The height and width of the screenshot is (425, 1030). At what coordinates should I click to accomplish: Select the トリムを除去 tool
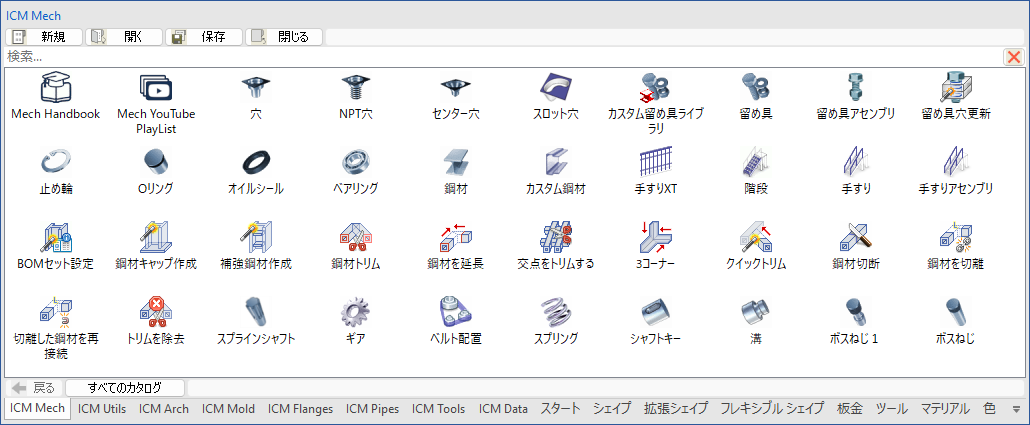coord(156,312)
